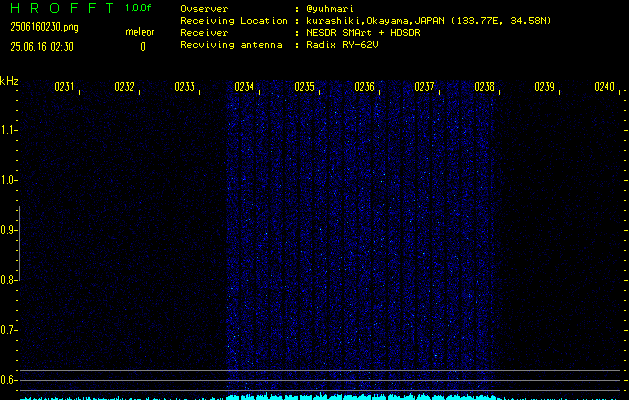Click the kHz axis unit label
This screenshot has height=400, width=629.
(x=9, y=81)
